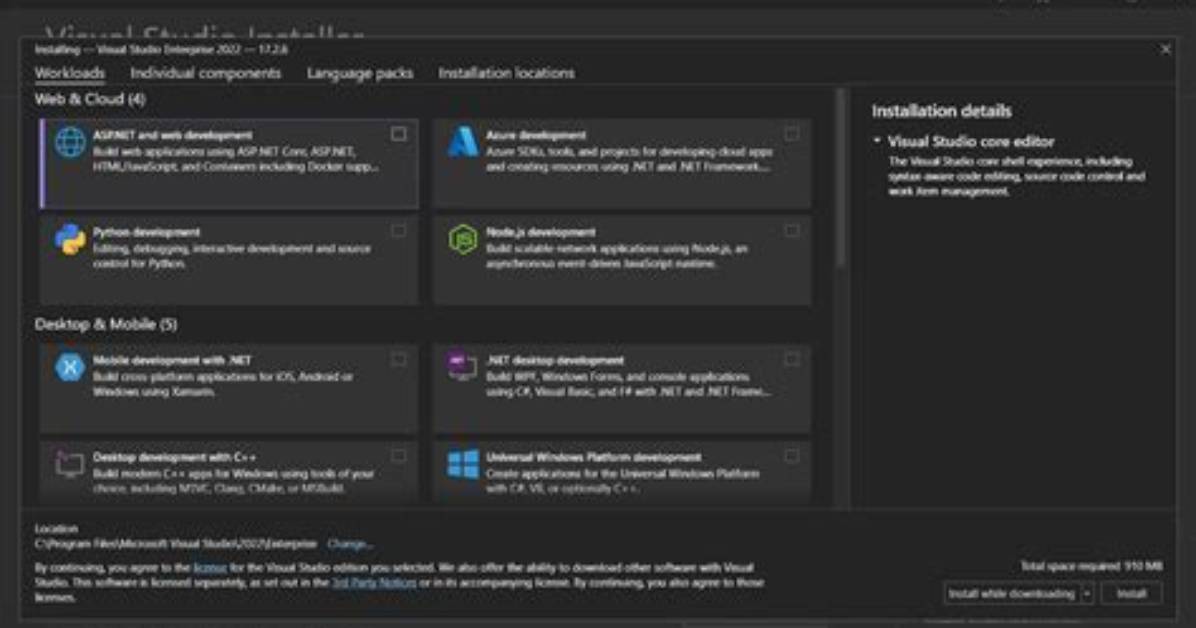Switch to the Workloads tab

(69, 73)
